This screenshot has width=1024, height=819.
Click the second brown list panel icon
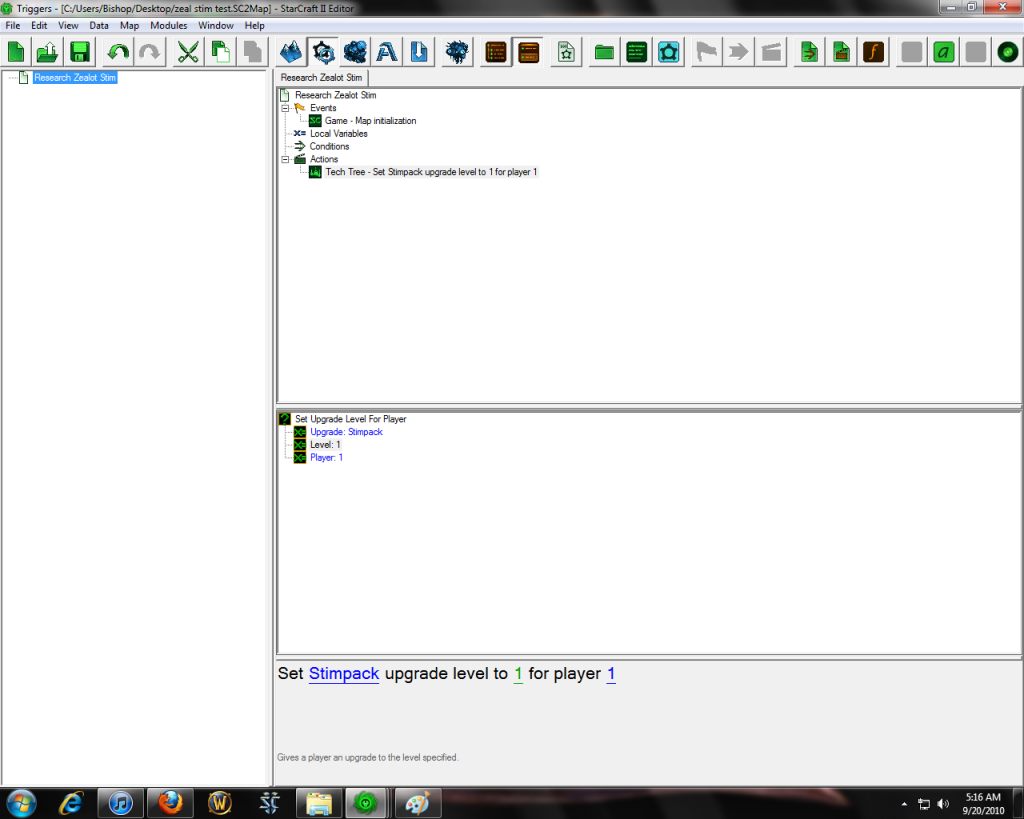tap(528, 52)
